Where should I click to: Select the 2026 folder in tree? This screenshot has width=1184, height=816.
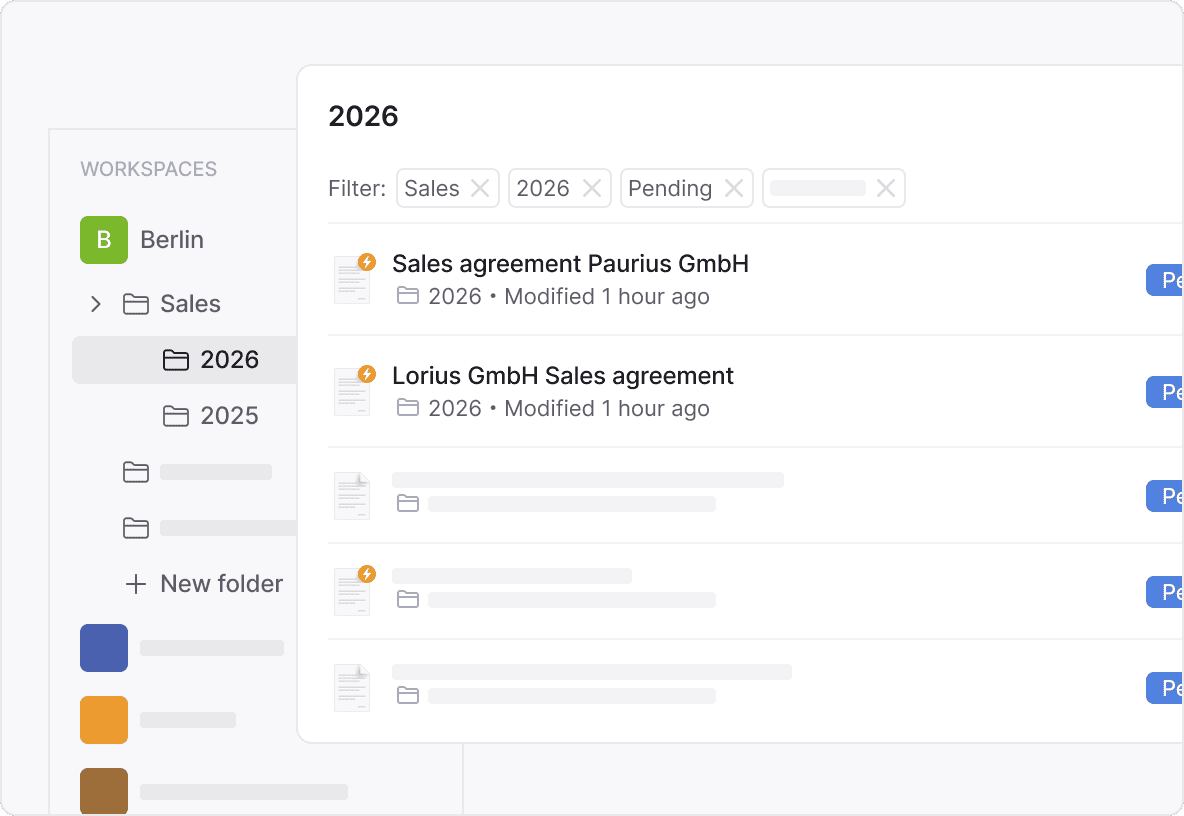click(229, 360)
